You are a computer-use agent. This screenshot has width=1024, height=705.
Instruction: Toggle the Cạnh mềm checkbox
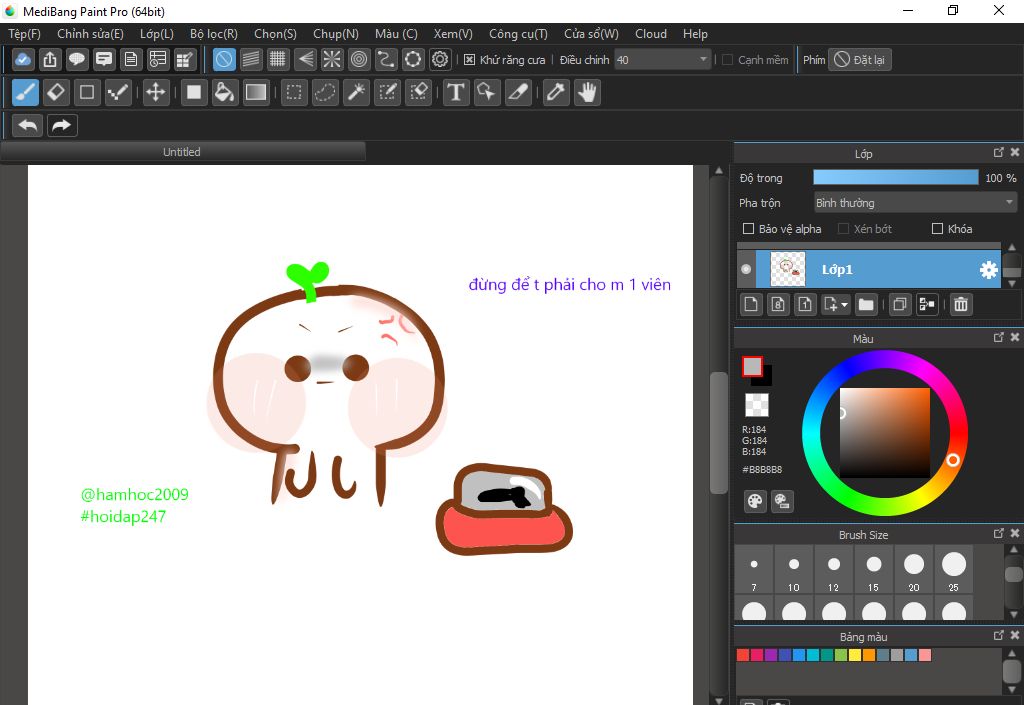tap(727, 60)
